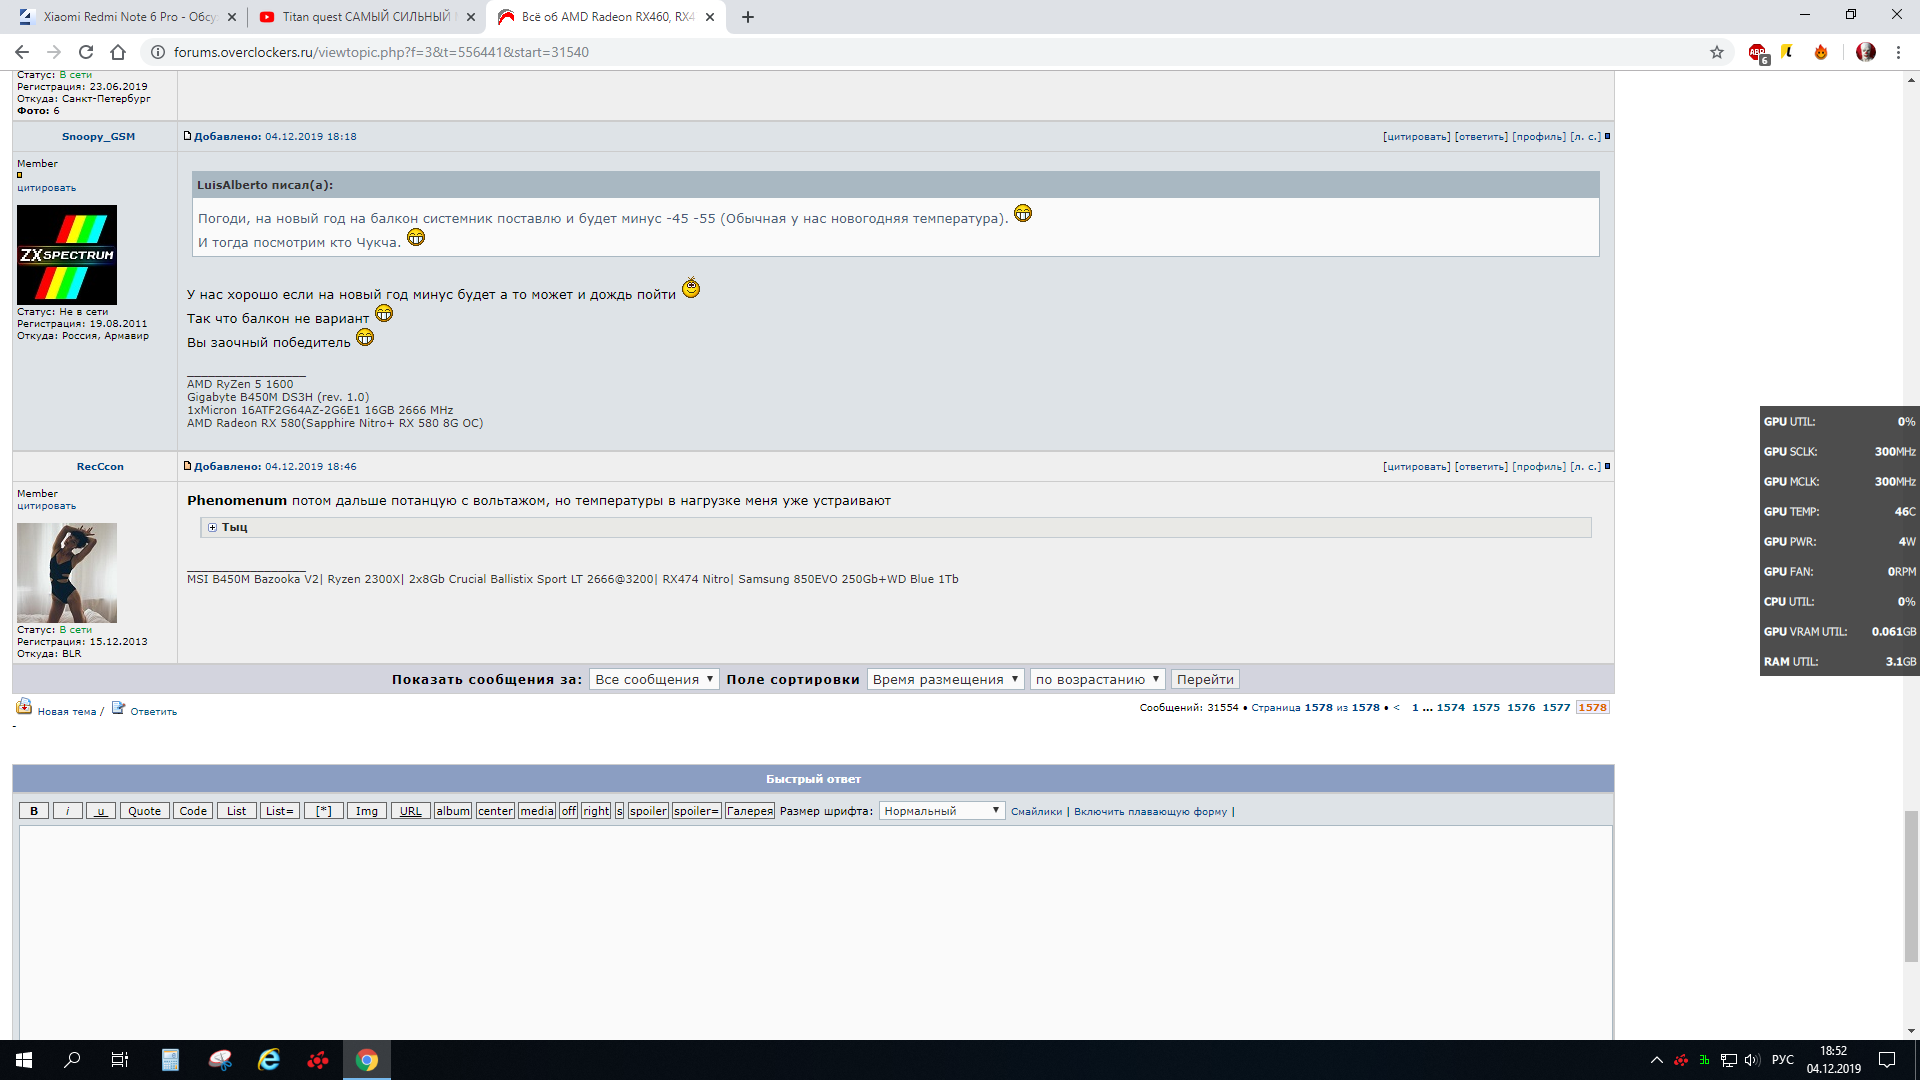Toggle bold formatting button B
The height and width of the screenshot is (1080, 1920).
click(x=34, y=811)
